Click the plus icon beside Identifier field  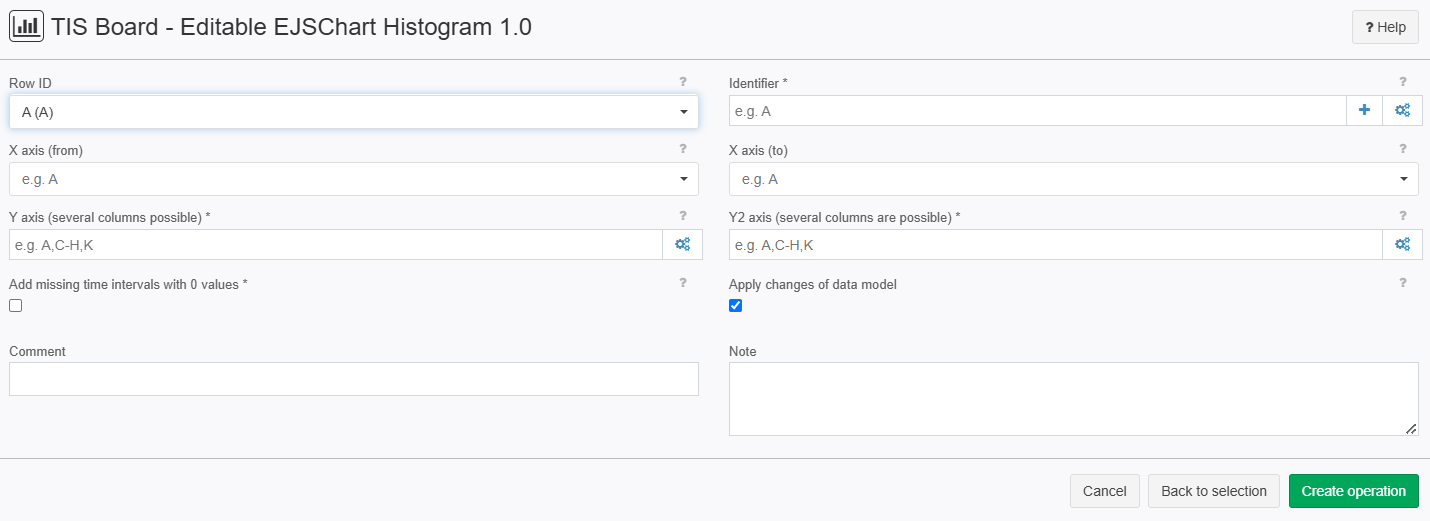[x=1364, y=111]
